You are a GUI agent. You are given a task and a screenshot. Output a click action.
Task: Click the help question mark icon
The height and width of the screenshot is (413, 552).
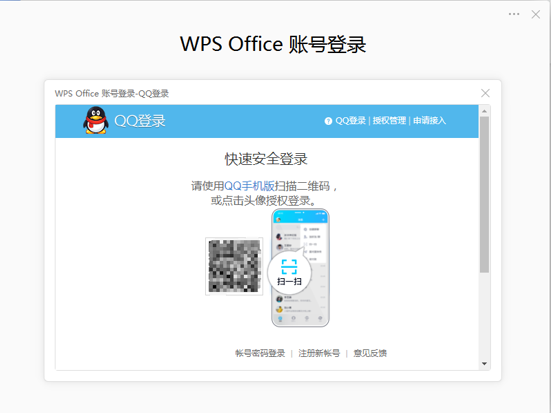(328, 121)
